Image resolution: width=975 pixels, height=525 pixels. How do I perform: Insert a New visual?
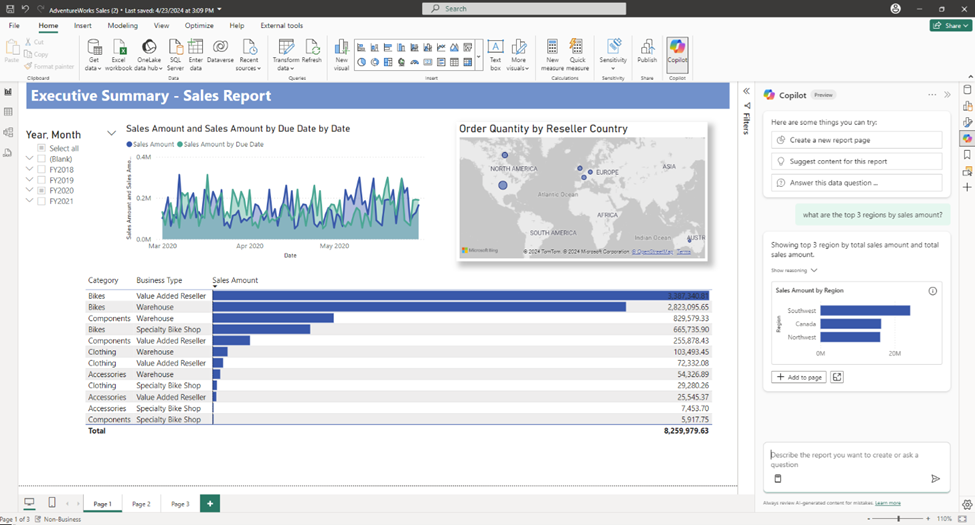point(341,55)
